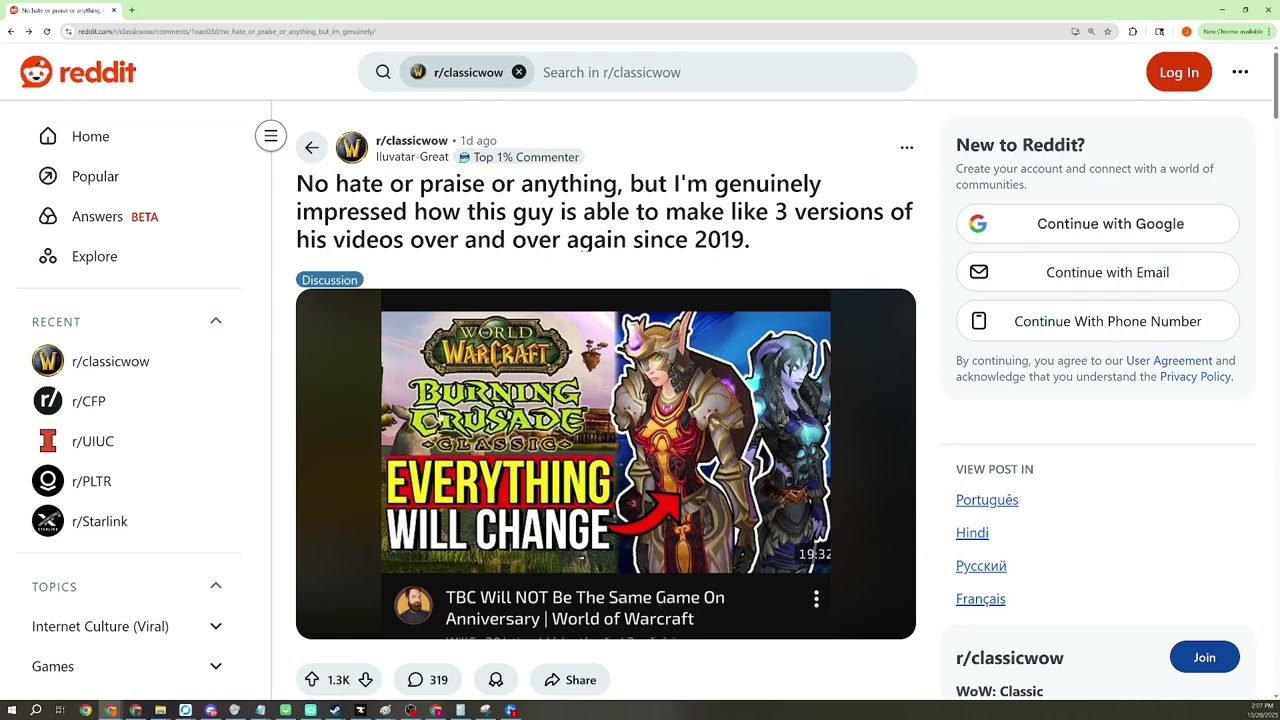Close the current Reddit tab

[x=114, y=10]
